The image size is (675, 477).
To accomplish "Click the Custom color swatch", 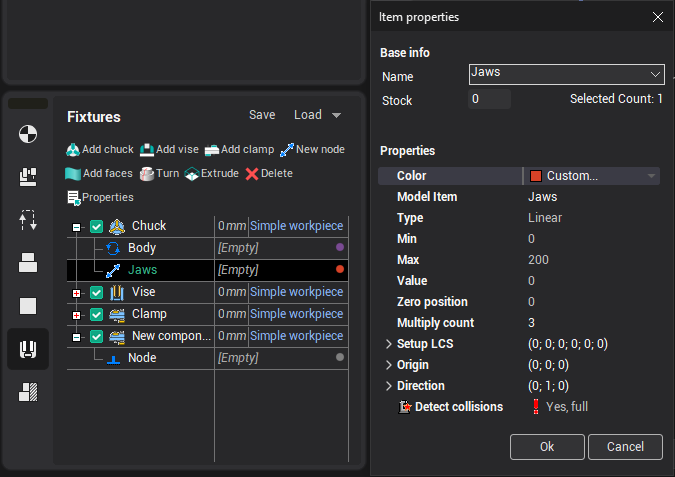I will pos(536,176).
